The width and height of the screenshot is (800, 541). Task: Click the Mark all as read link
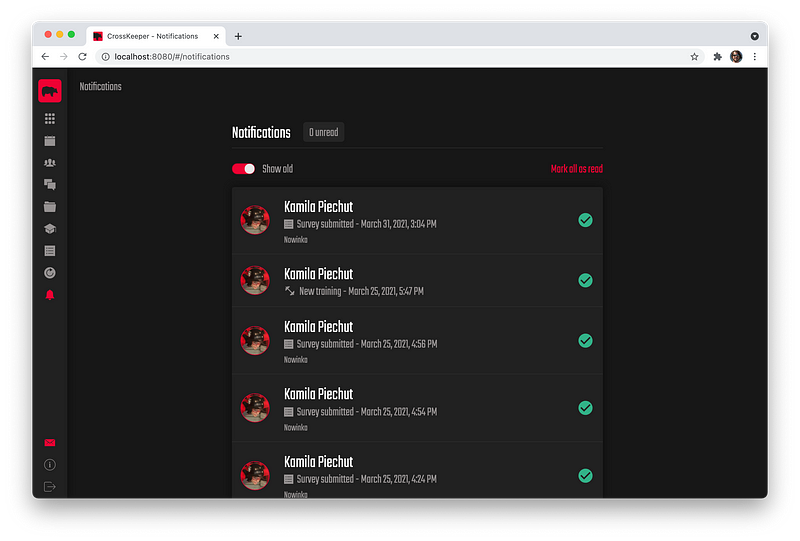click(x=576, y=169)
